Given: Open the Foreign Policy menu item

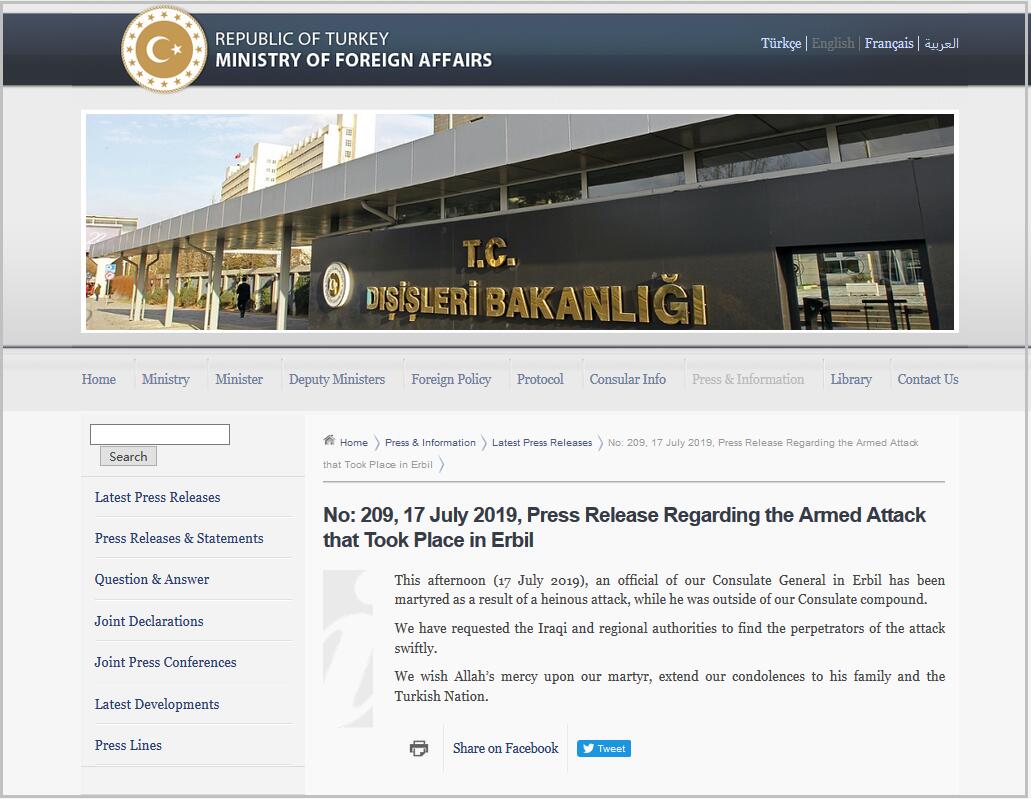Looking at the screenshot, I should 451,379.
